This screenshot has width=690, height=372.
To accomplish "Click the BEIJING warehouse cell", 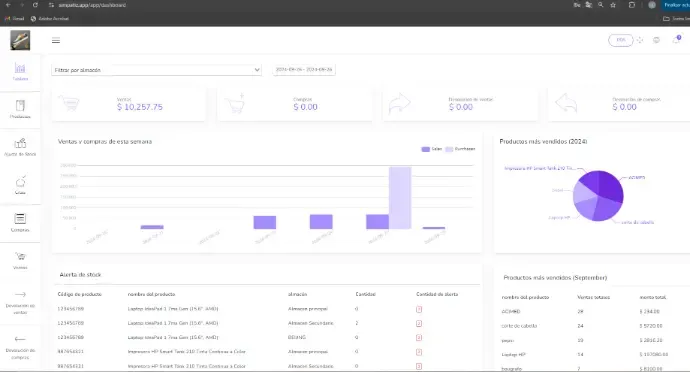I will pyautogui.click(x=297, y=338).
